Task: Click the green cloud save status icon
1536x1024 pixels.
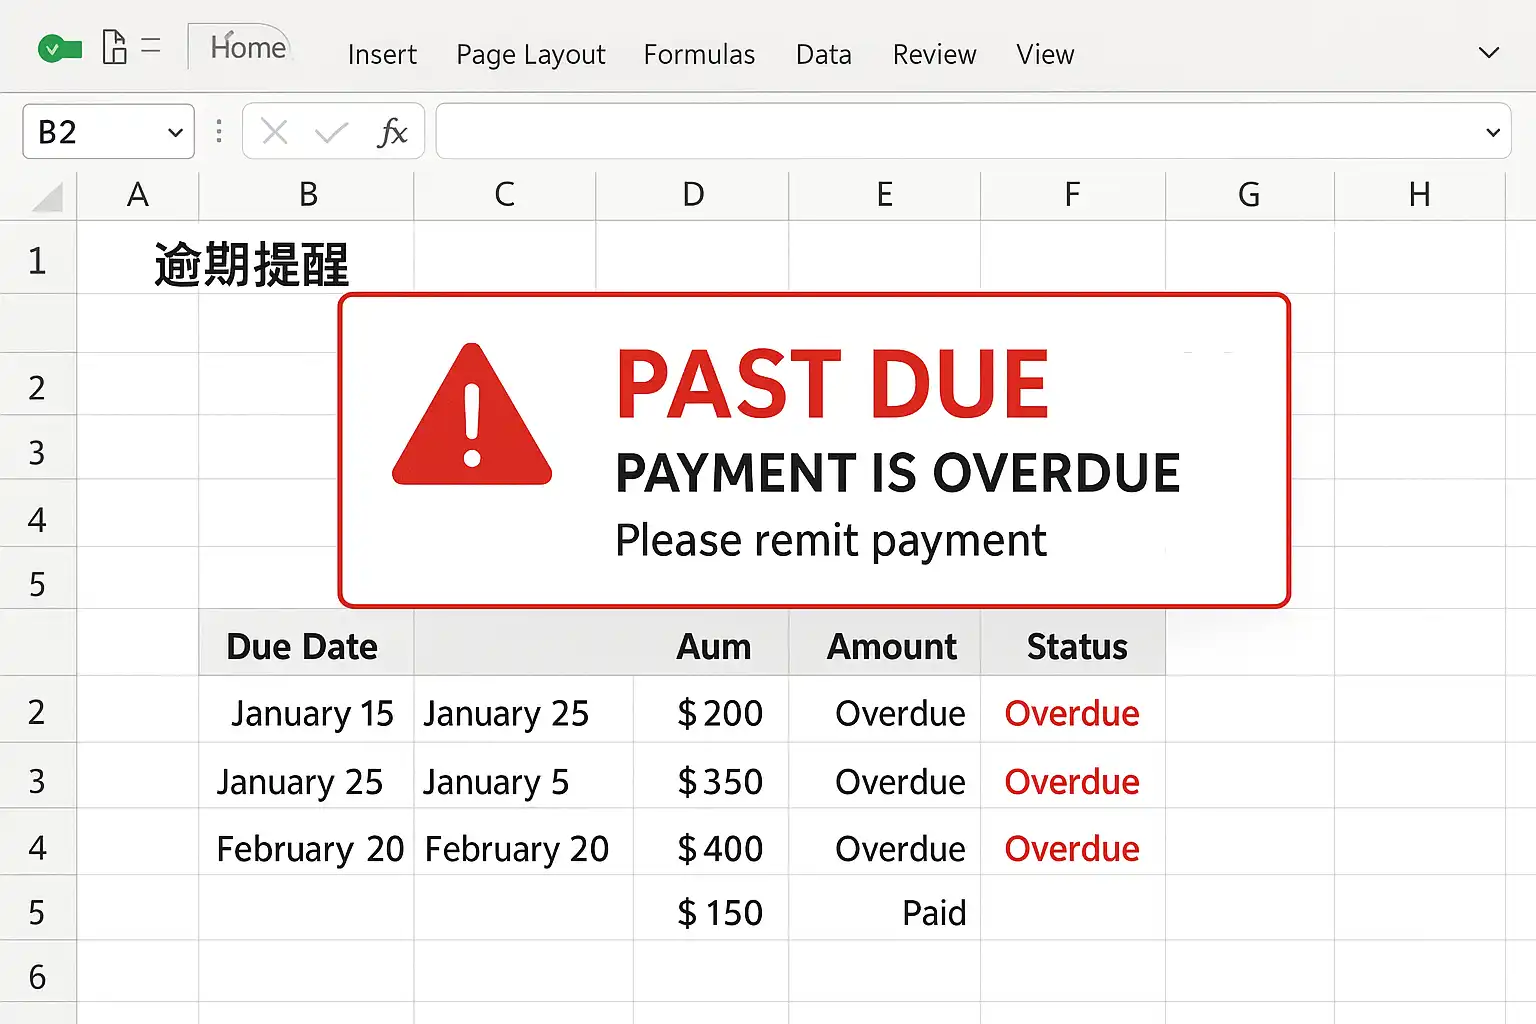Action: click(x=59, y=48)
